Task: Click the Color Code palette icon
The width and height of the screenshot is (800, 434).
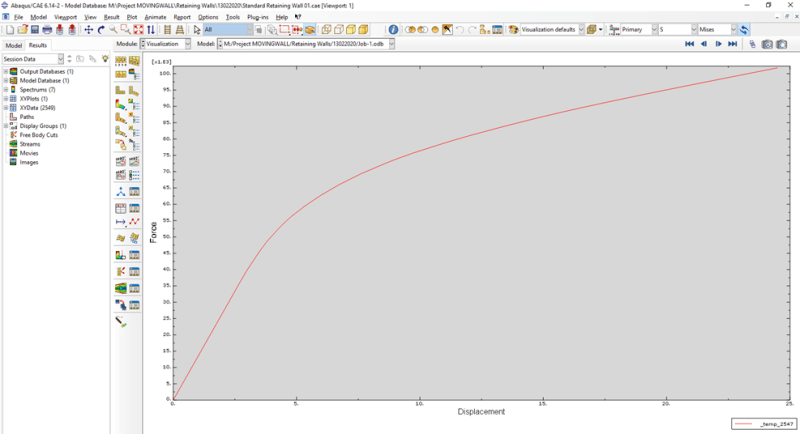Action: pyautogui.click(x=513, y=30)
